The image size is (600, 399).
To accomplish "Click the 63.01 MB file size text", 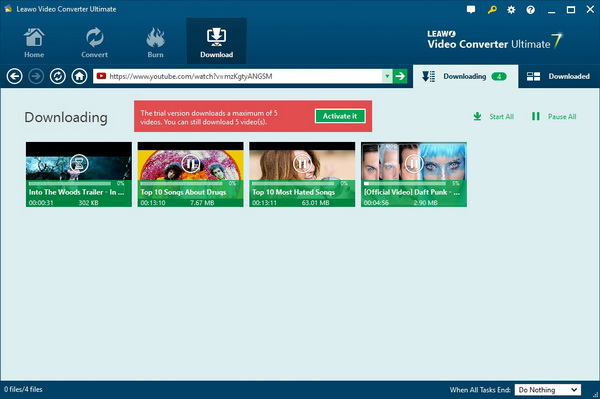I will coord(315,203).
